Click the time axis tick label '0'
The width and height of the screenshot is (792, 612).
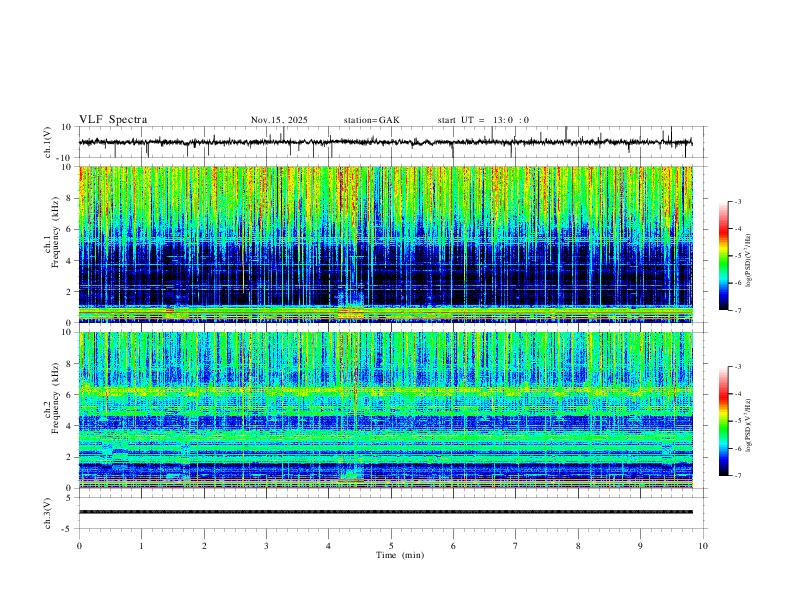click(79, 546)
